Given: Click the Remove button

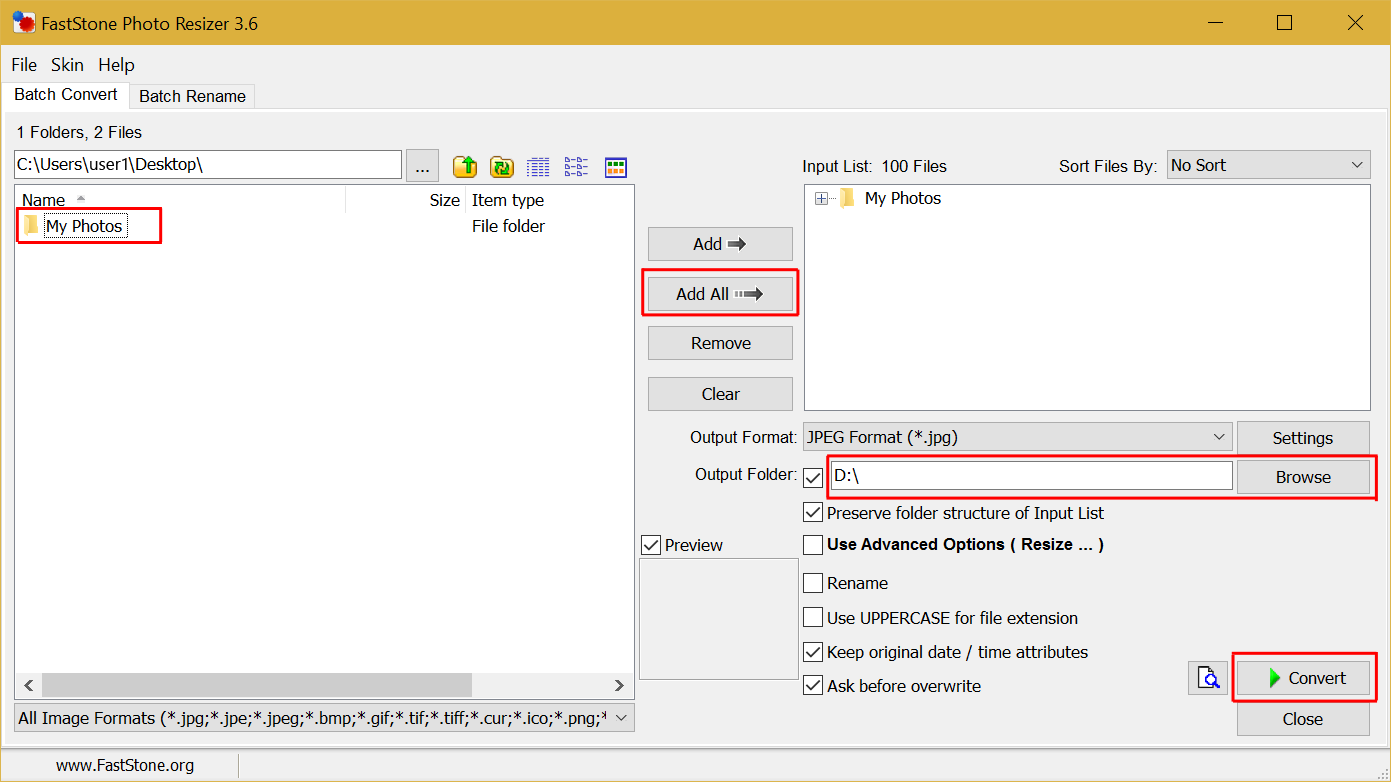Looking at the screenshot, I should coord(720,343).
